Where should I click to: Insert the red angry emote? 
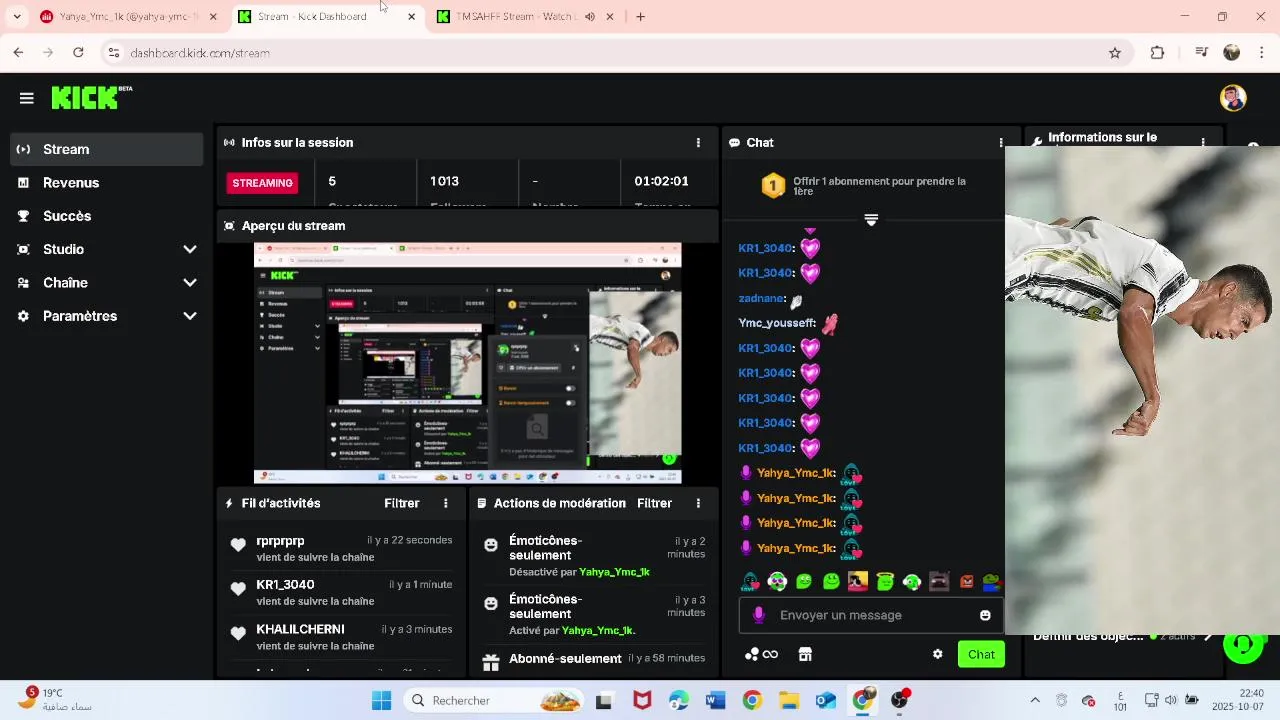[966, 581]
